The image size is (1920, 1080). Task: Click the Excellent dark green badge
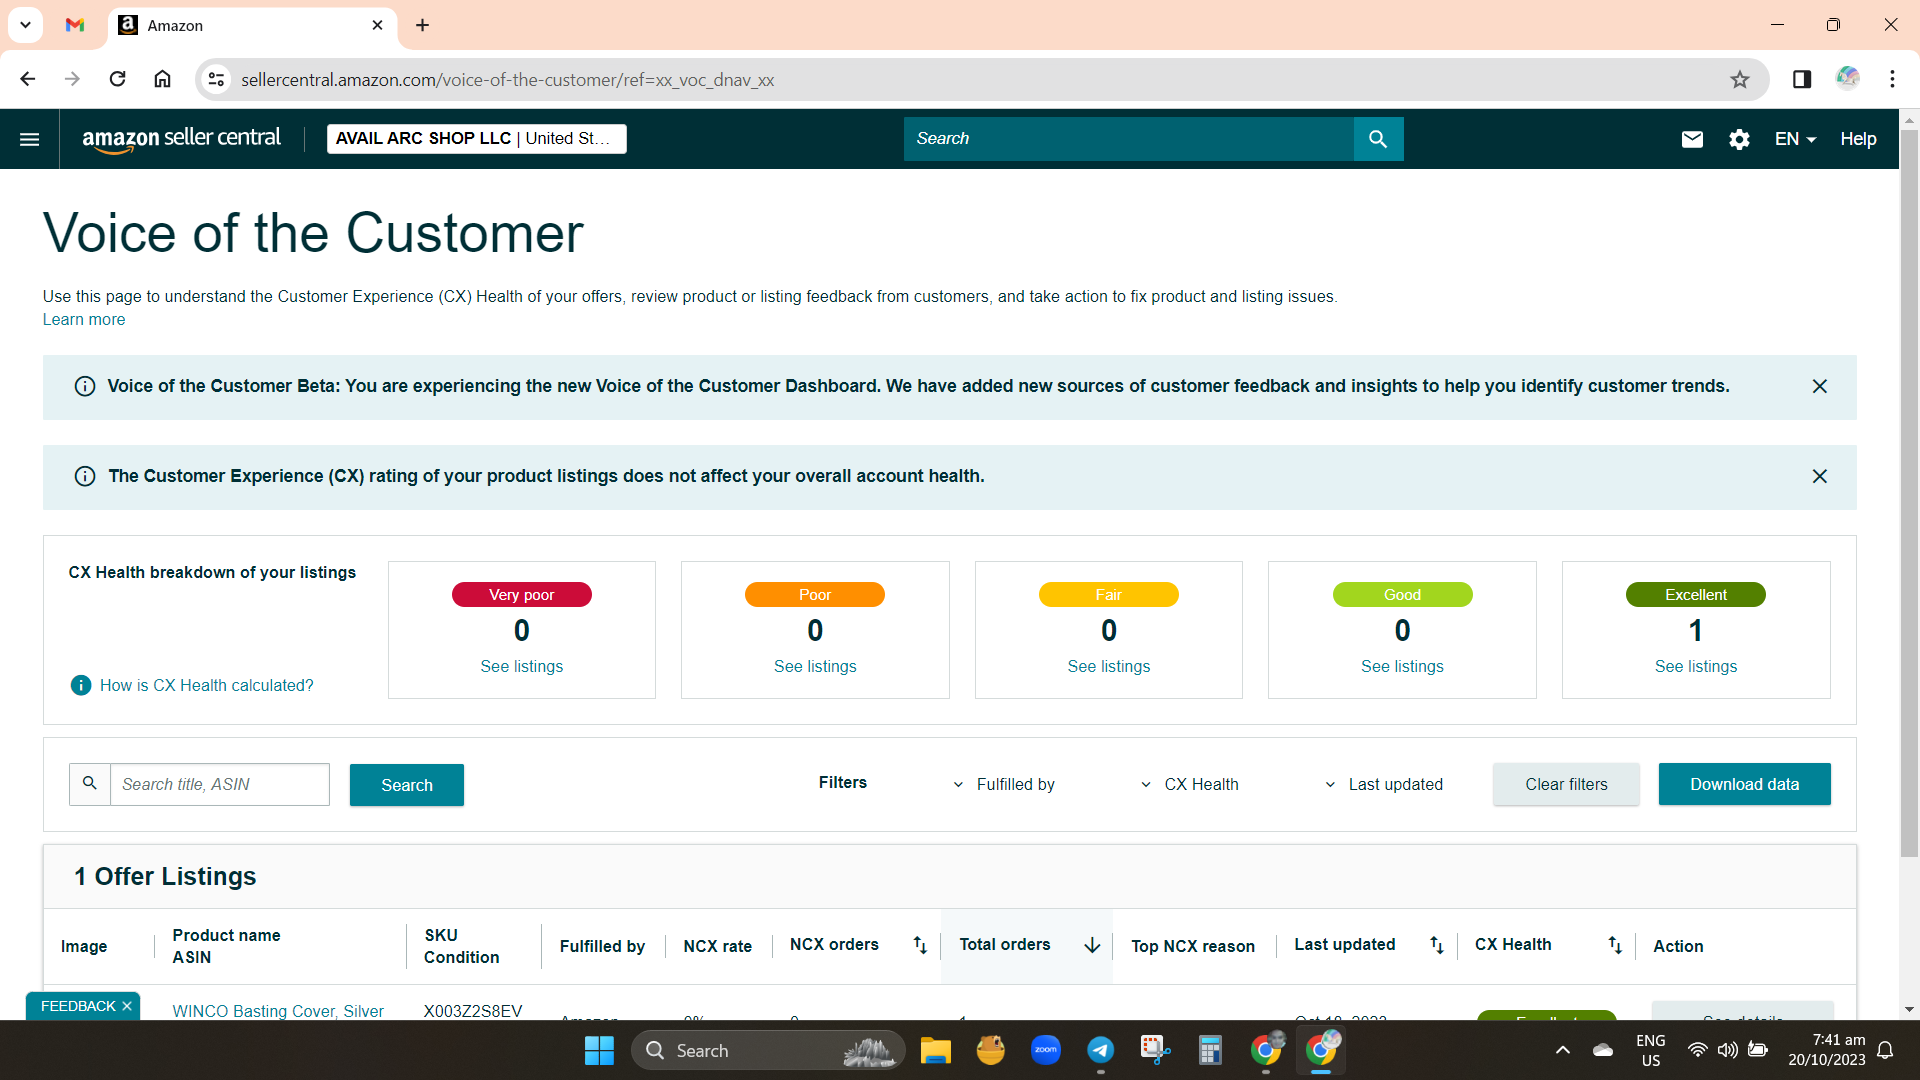pyautogui.click(x=1696, y=594)
